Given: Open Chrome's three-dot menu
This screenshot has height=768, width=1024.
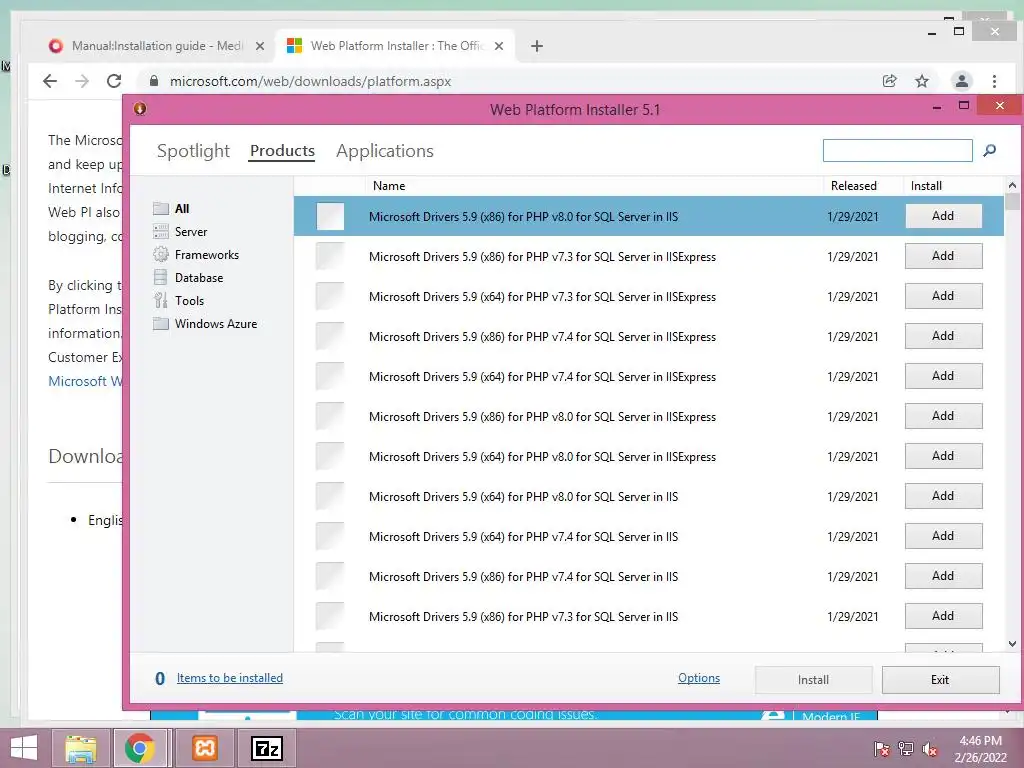Looking at the screenshot, I should 994,81.
